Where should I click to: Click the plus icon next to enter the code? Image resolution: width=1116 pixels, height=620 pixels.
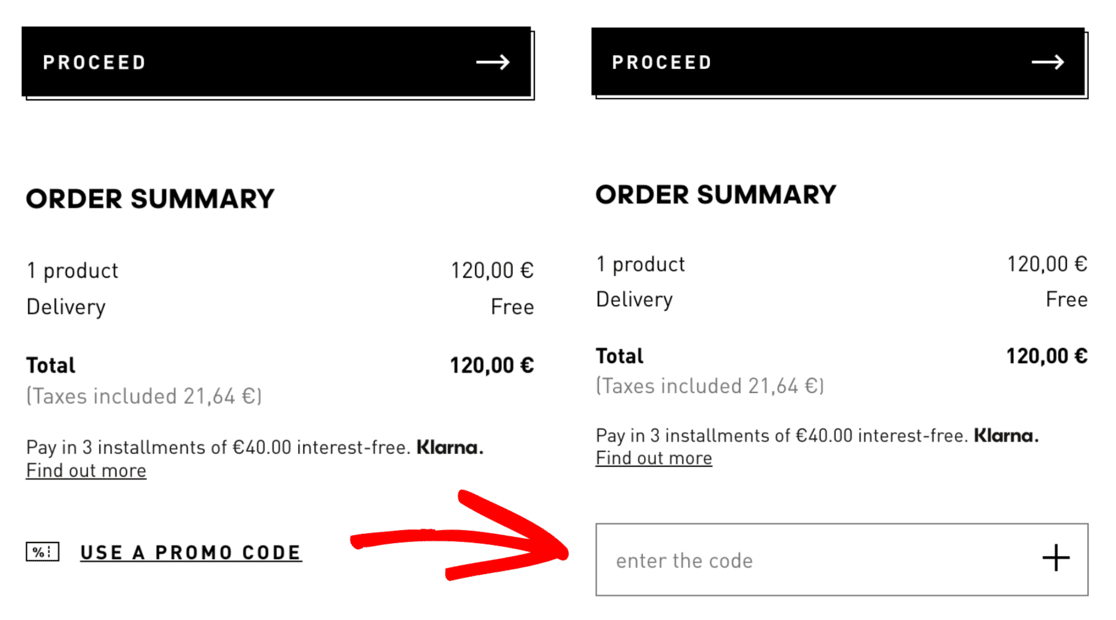(x=1056, y=558)
